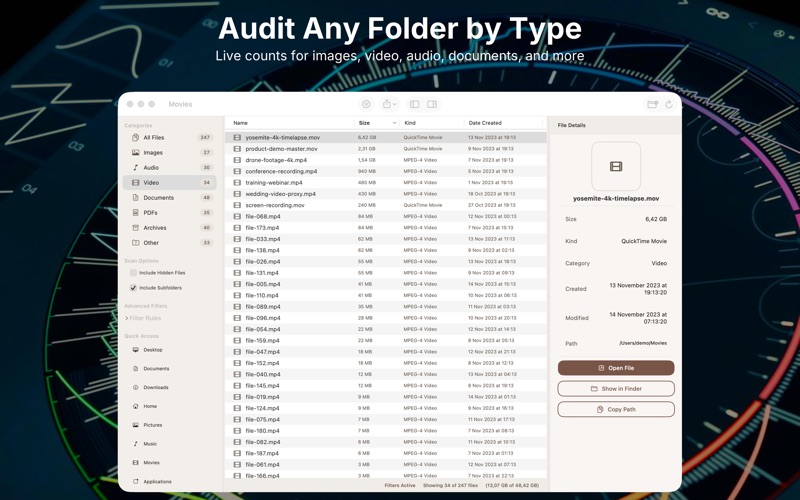
Task: Select the wedding-video-proxy.mp4 file
Action: click(386, 194)
